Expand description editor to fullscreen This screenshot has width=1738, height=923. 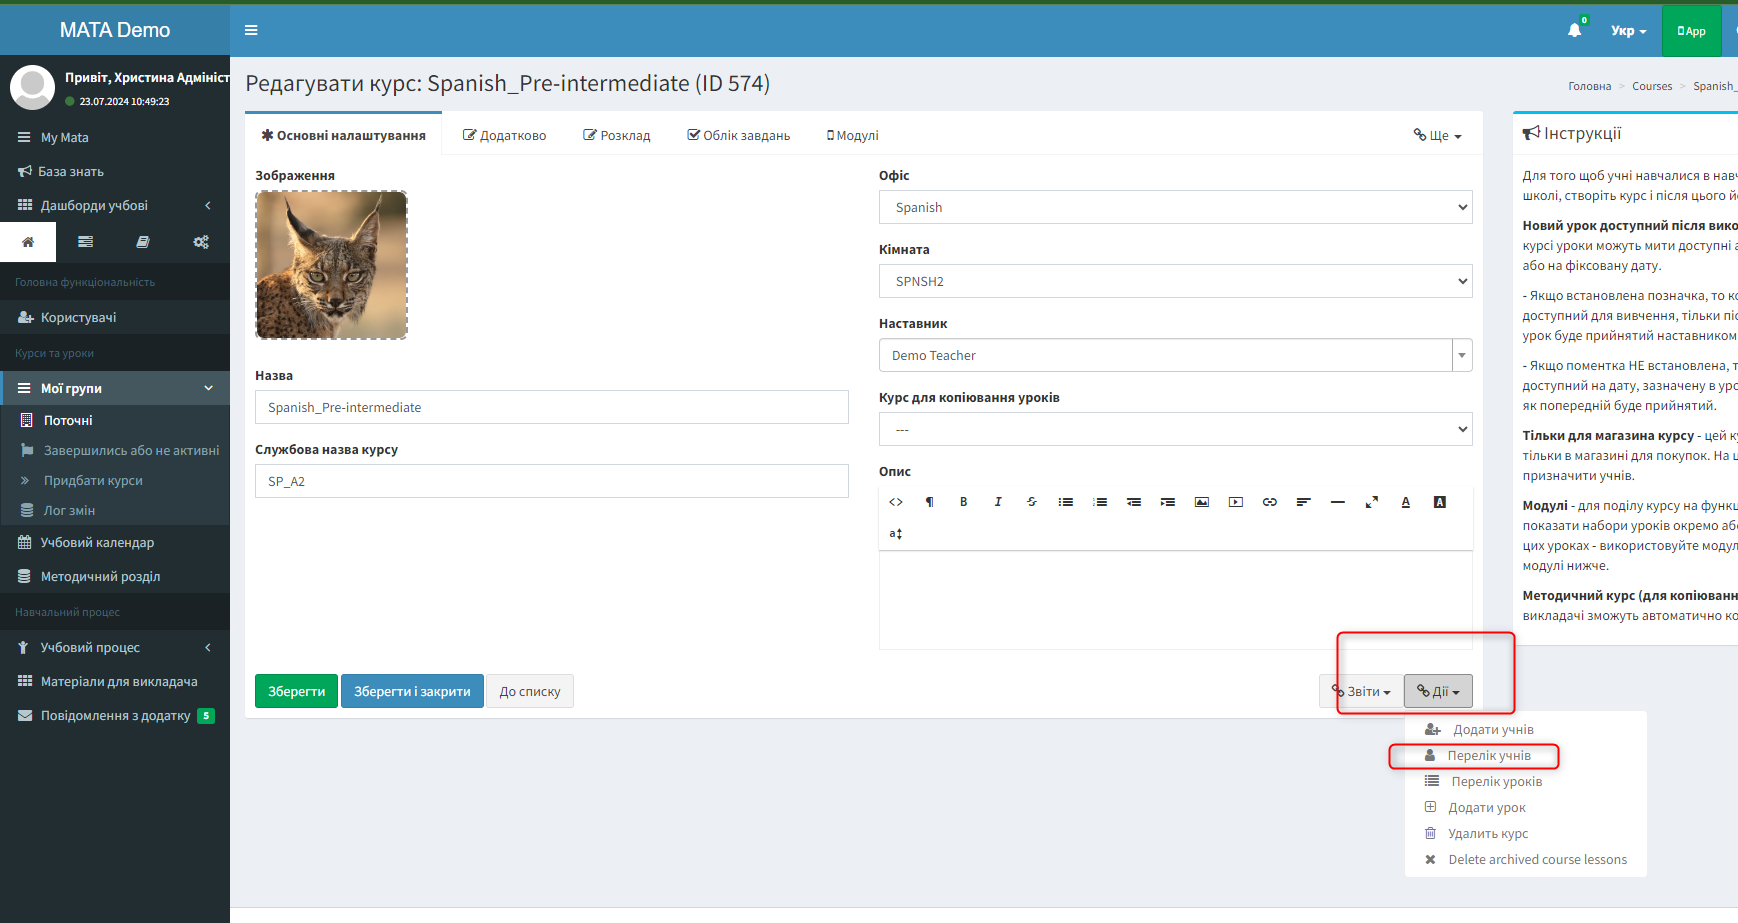pos(1371,502)
